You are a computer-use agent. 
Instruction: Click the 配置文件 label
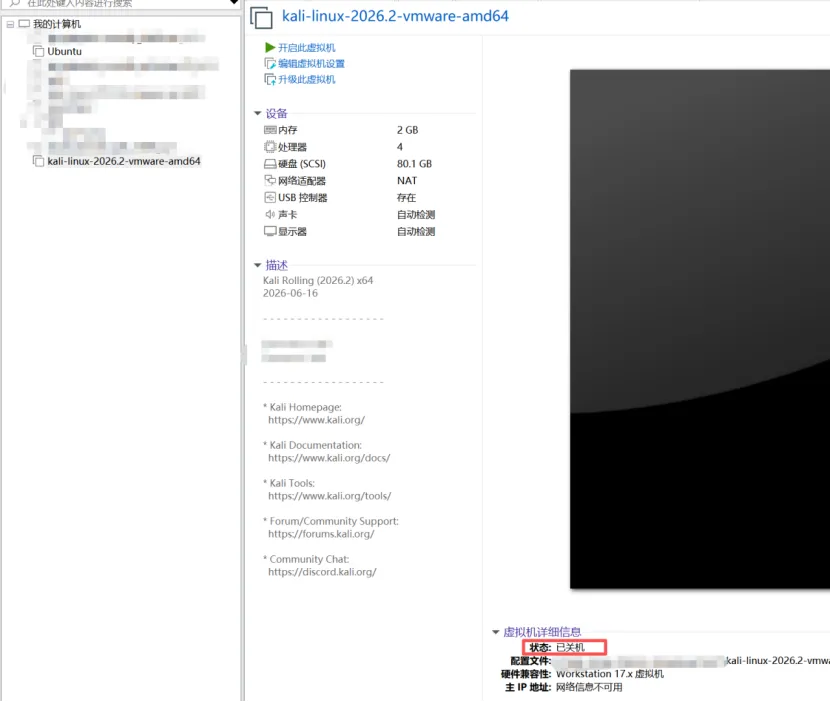click(530, 661)
